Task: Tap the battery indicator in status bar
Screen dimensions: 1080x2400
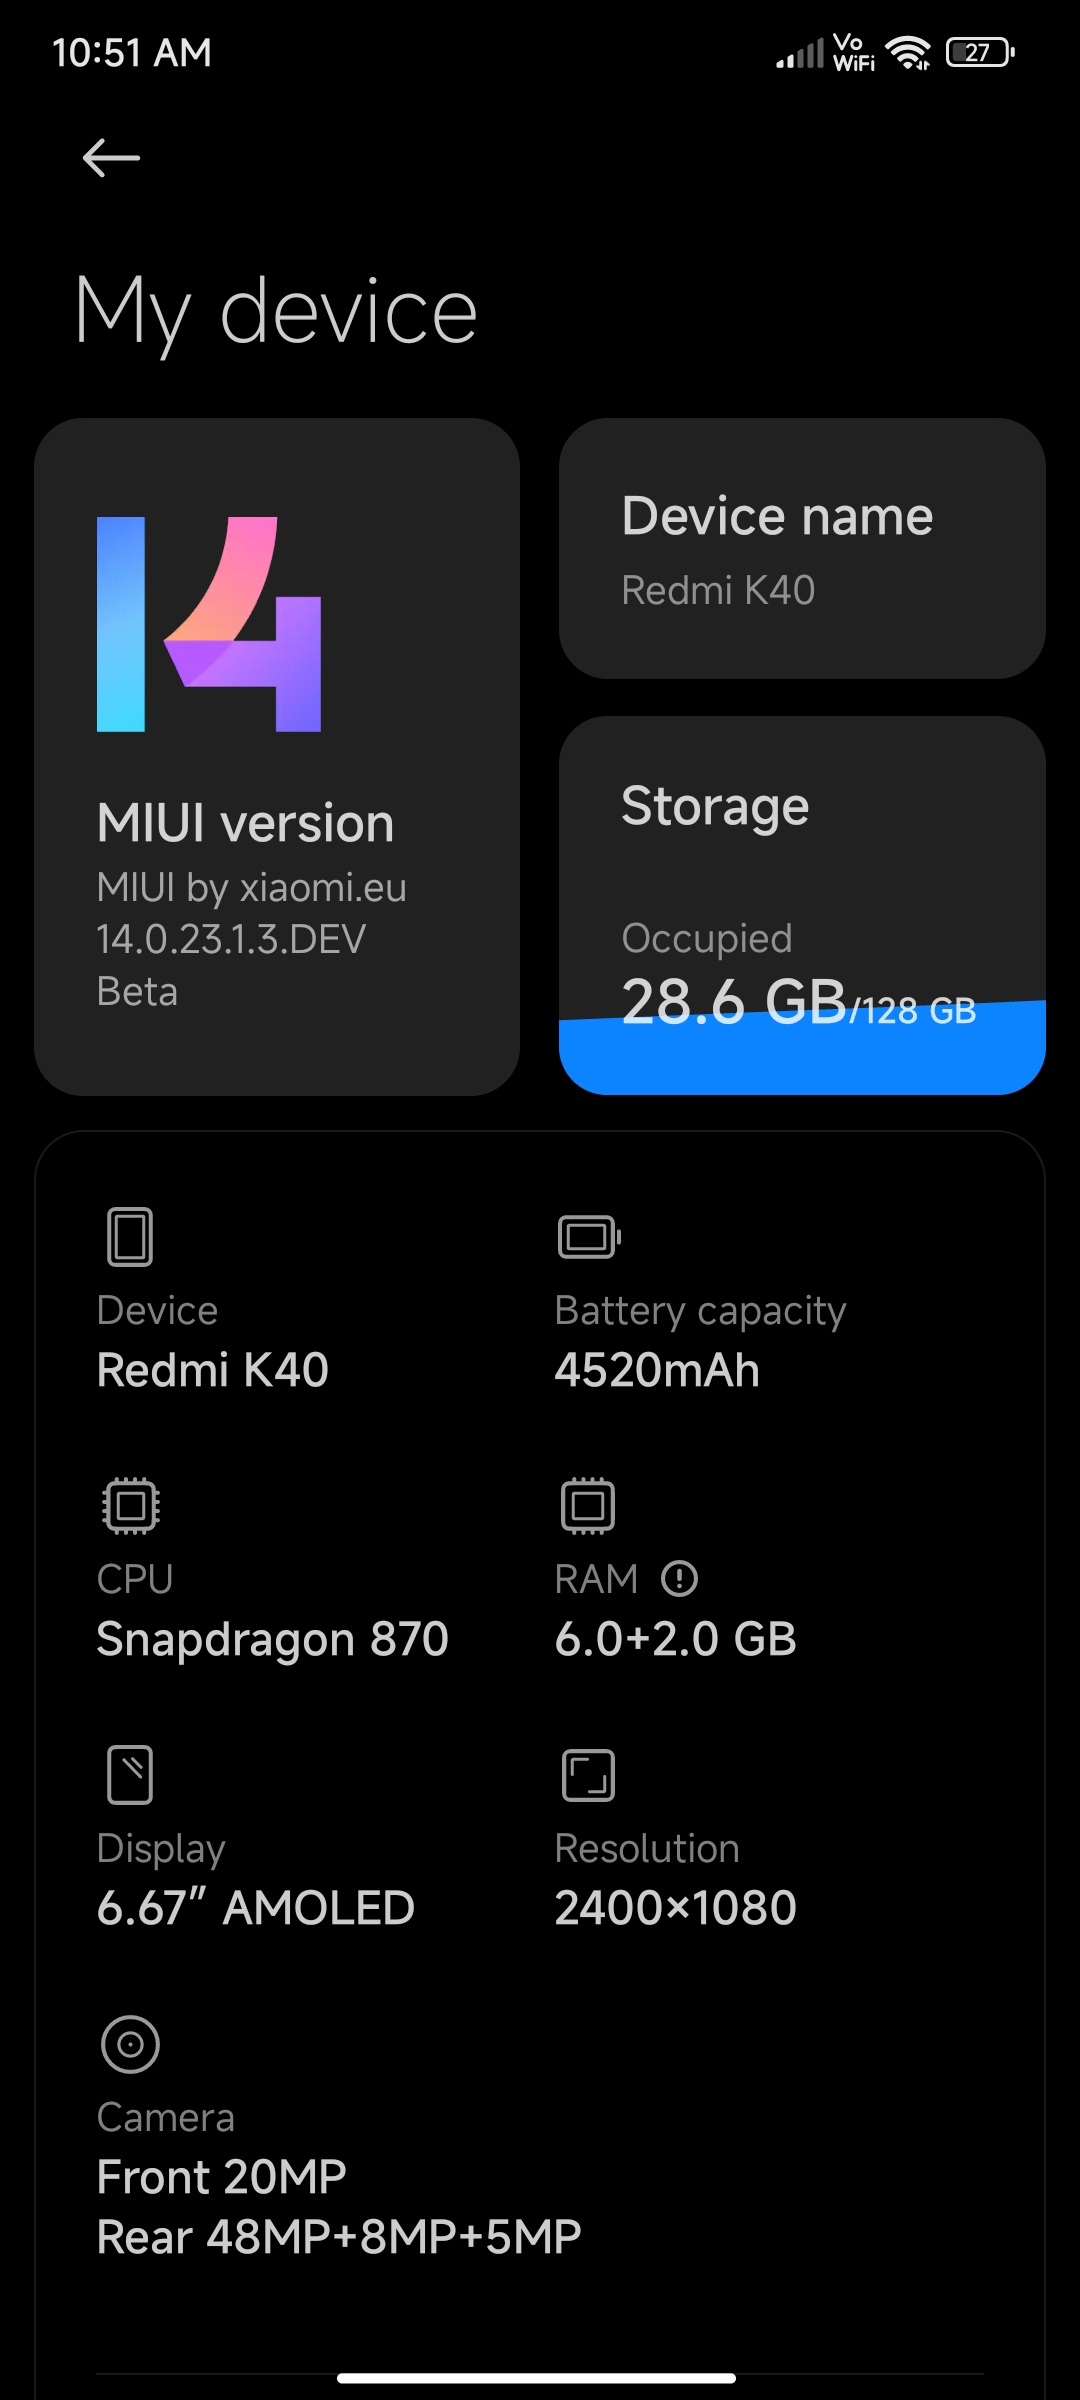Action: 980,52
